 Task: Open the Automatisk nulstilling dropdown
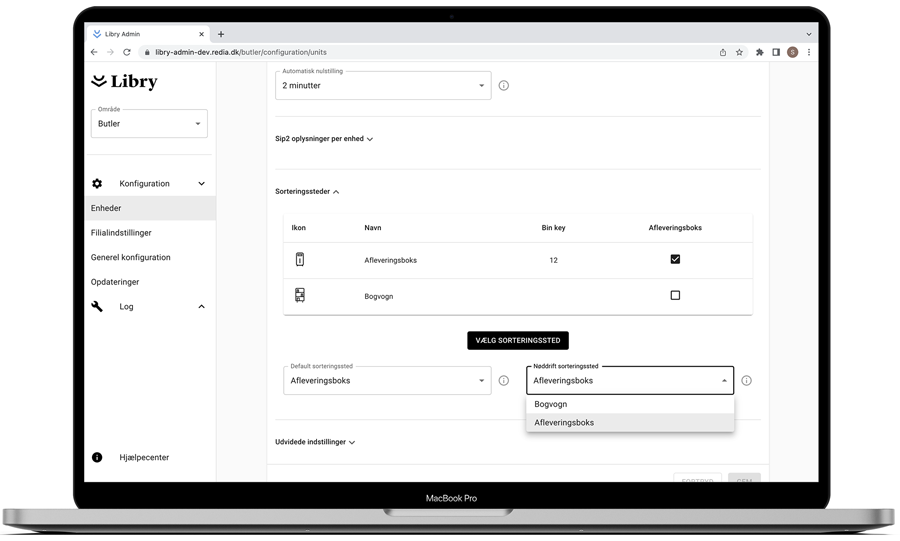pyautogui.click(x=383, y=86)
